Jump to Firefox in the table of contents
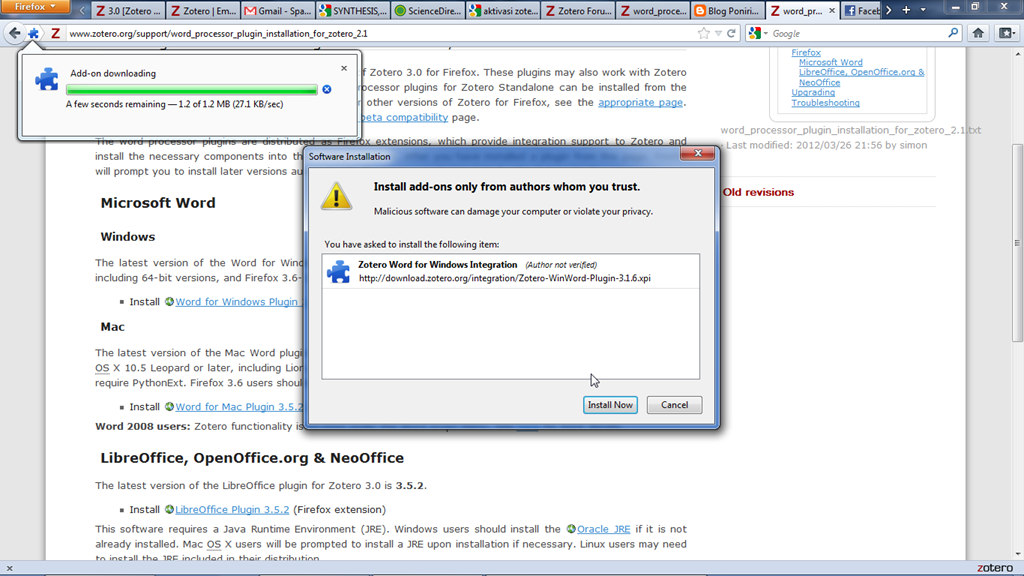Viewport: 1024px width, 576px height. tap(806, 52)
